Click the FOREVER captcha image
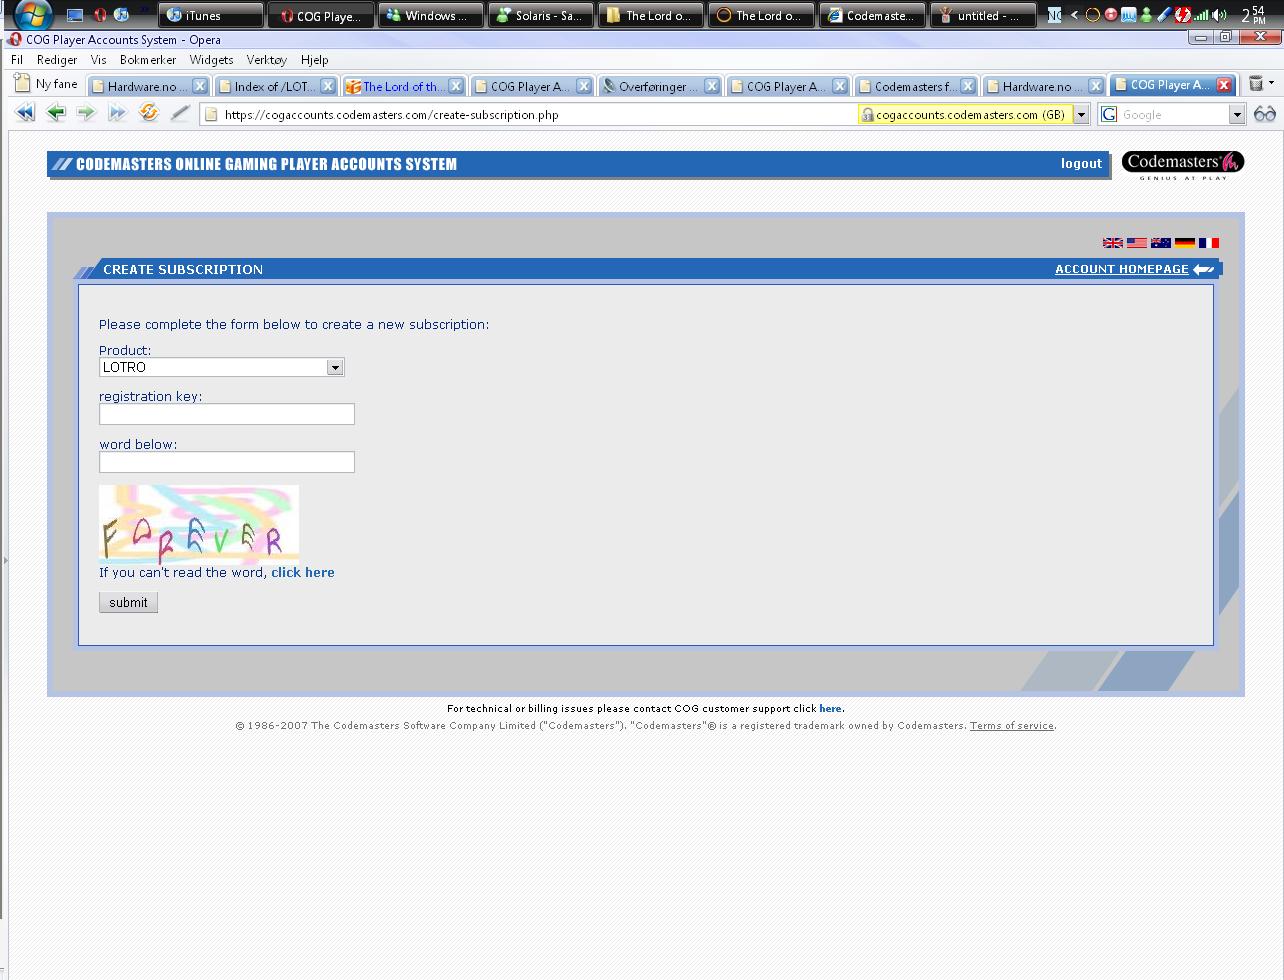This screenshot has width=1284, height=980. [x=199, y=524]
